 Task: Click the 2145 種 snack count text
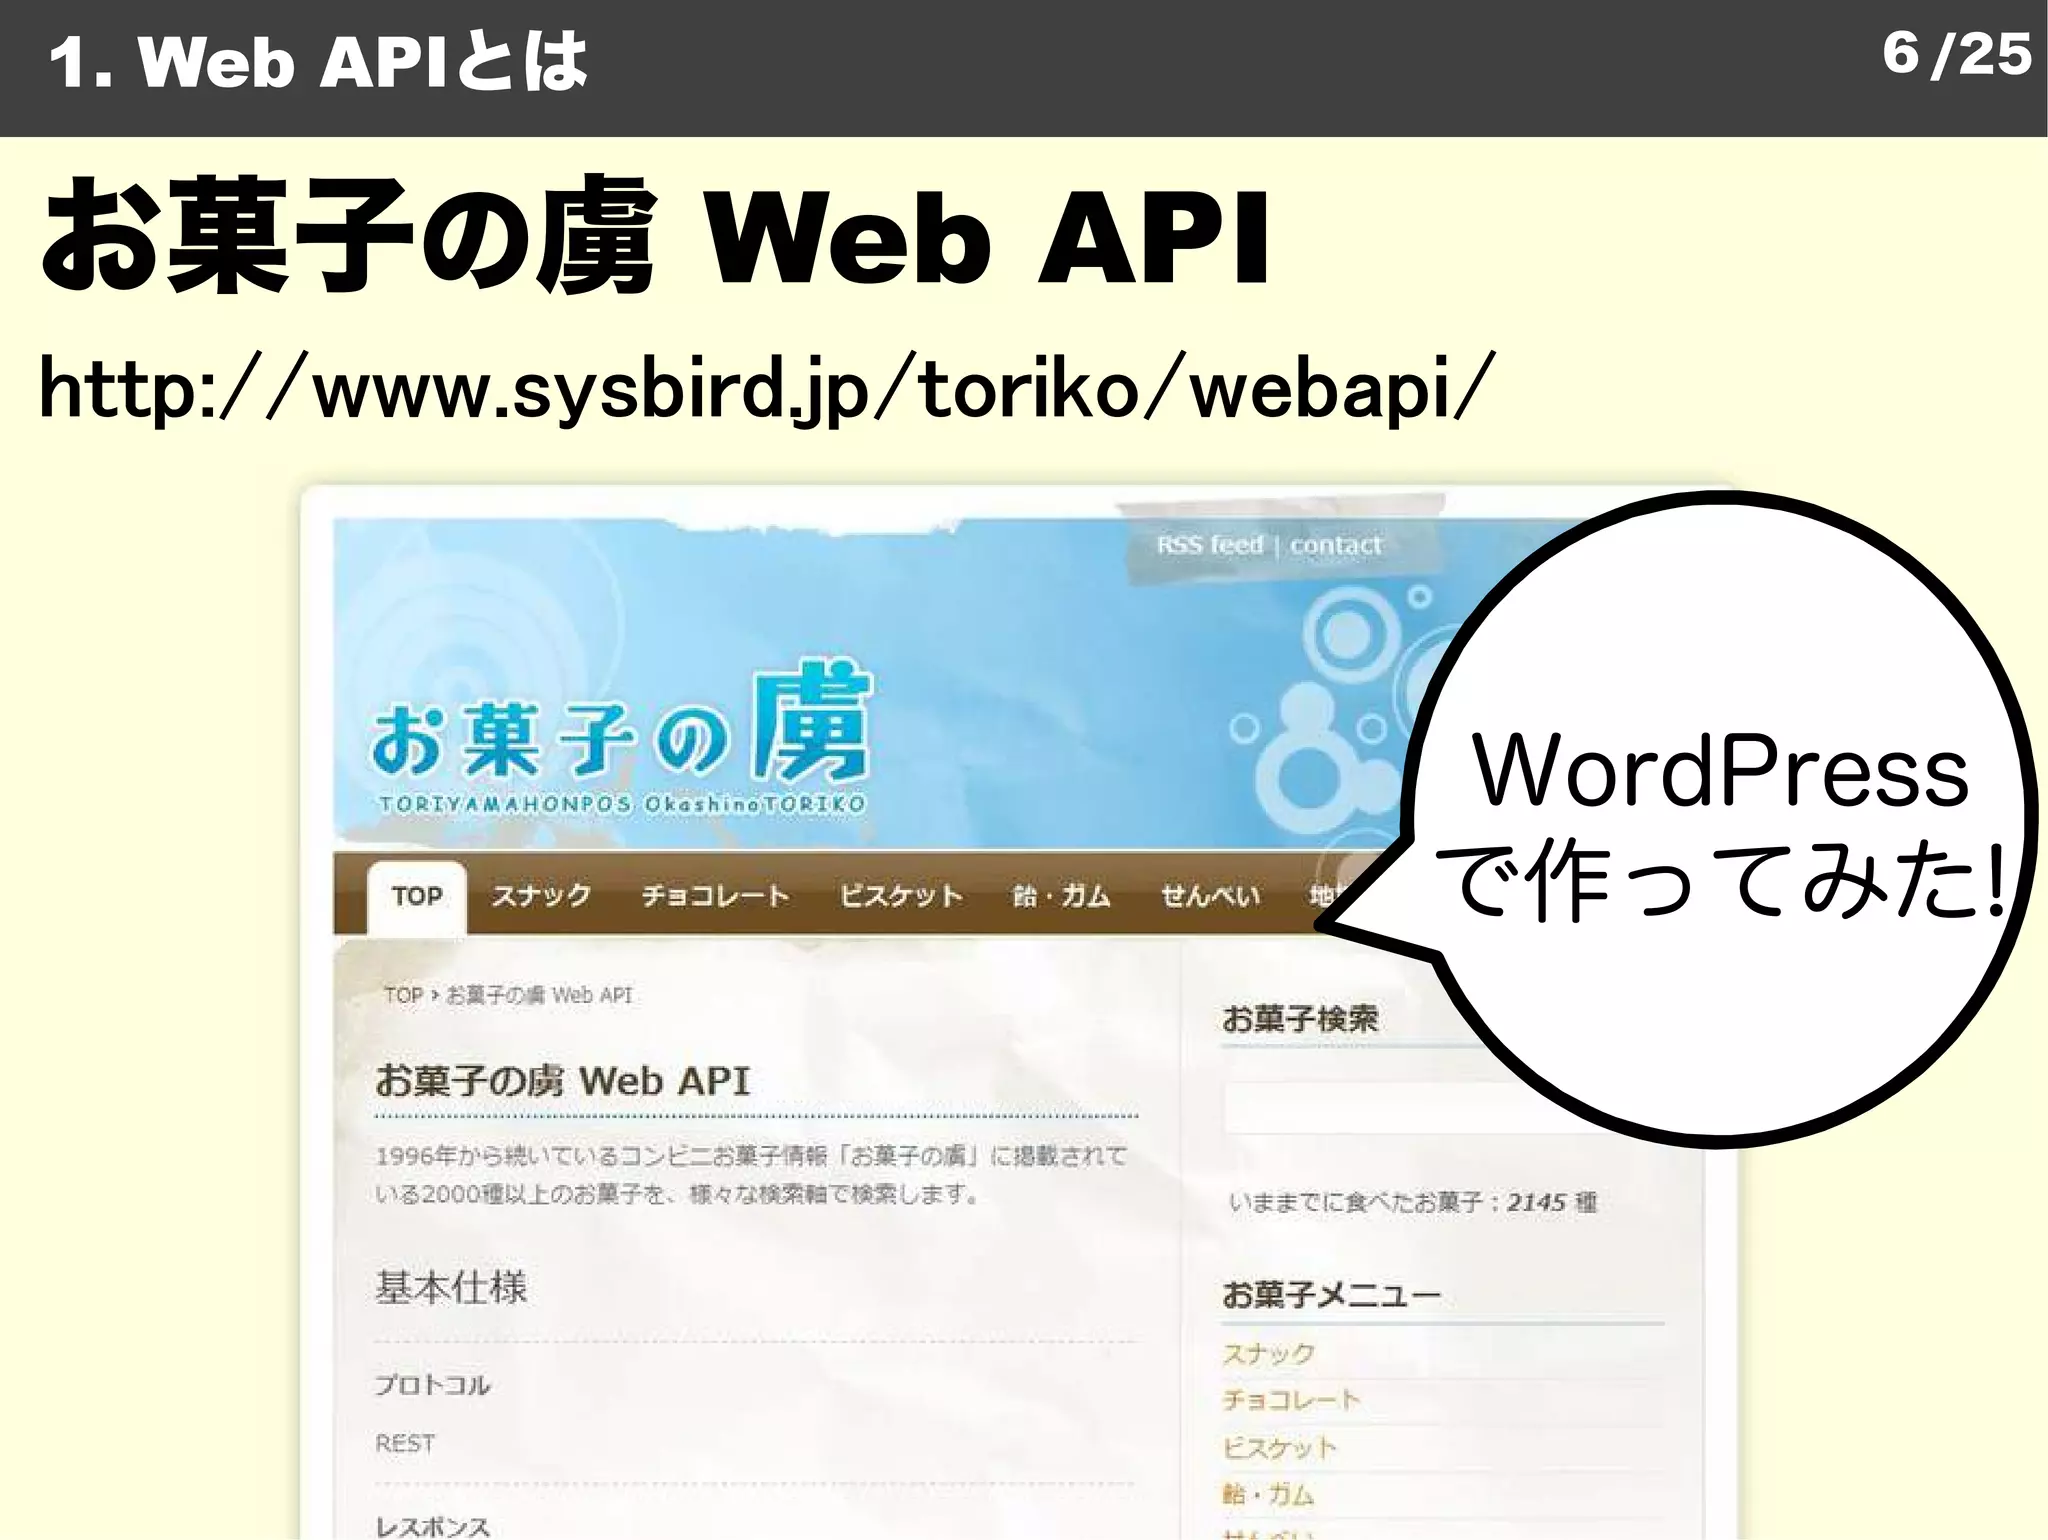point(1551,1201)
